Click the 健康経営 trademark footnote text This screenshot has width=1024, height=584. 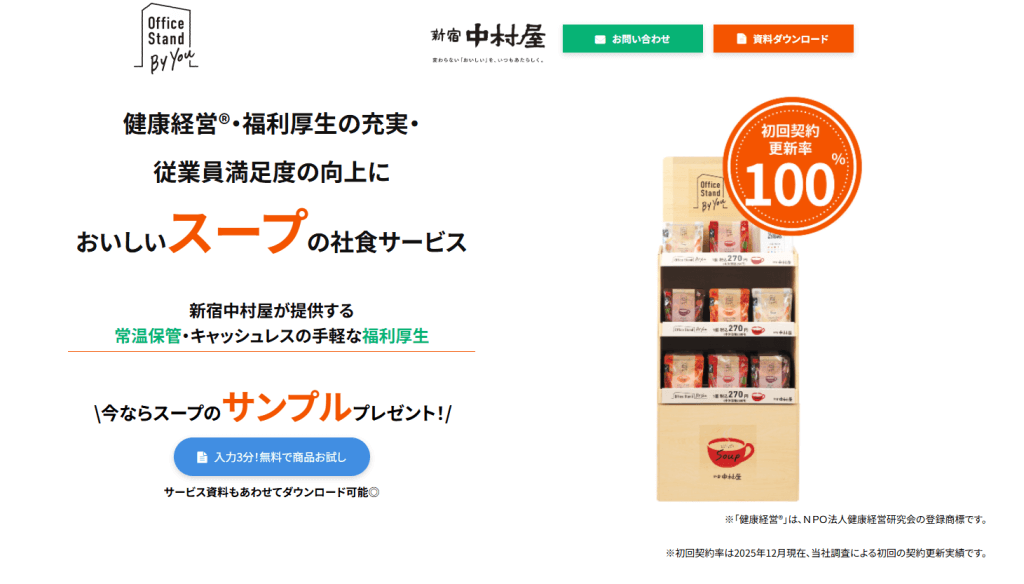856,519
